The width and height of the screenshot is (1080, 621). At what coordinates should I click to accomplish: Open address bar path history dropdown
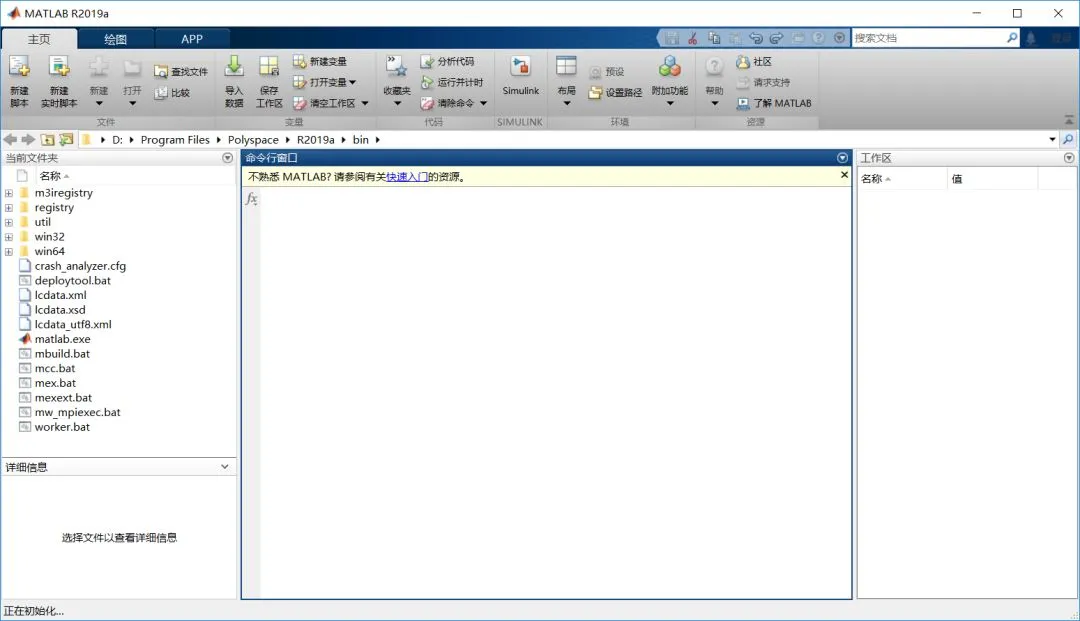(x=1052, y=139)
